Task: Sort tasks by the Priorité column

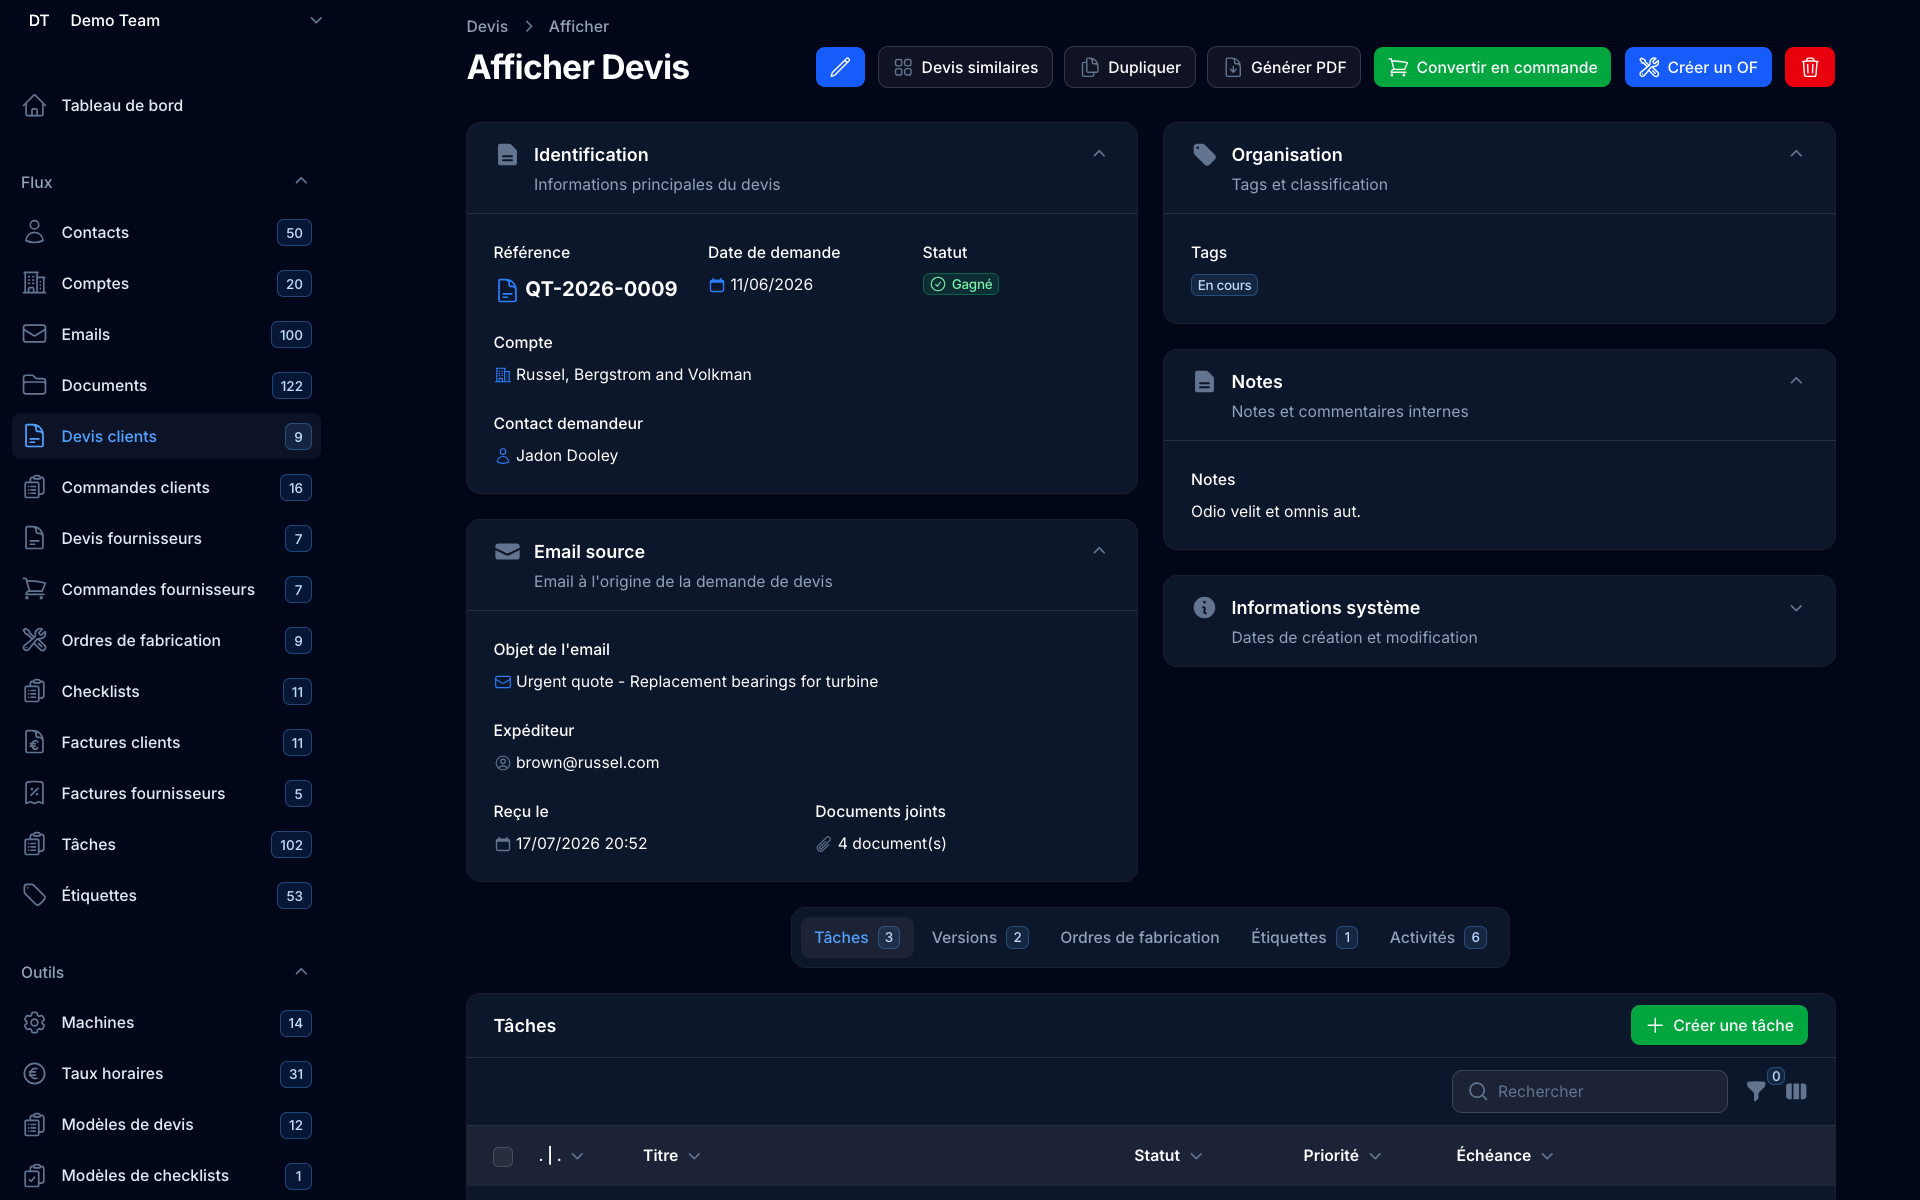Action: pos(1342,1155)
